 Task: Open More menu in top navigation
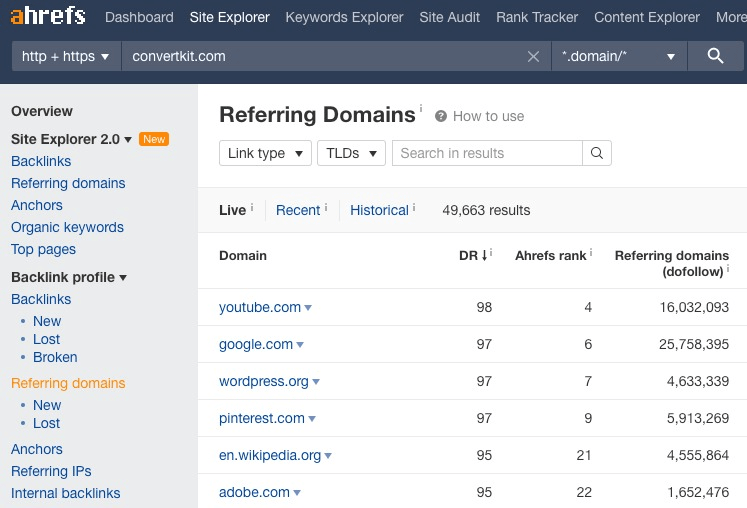[731, 17]
